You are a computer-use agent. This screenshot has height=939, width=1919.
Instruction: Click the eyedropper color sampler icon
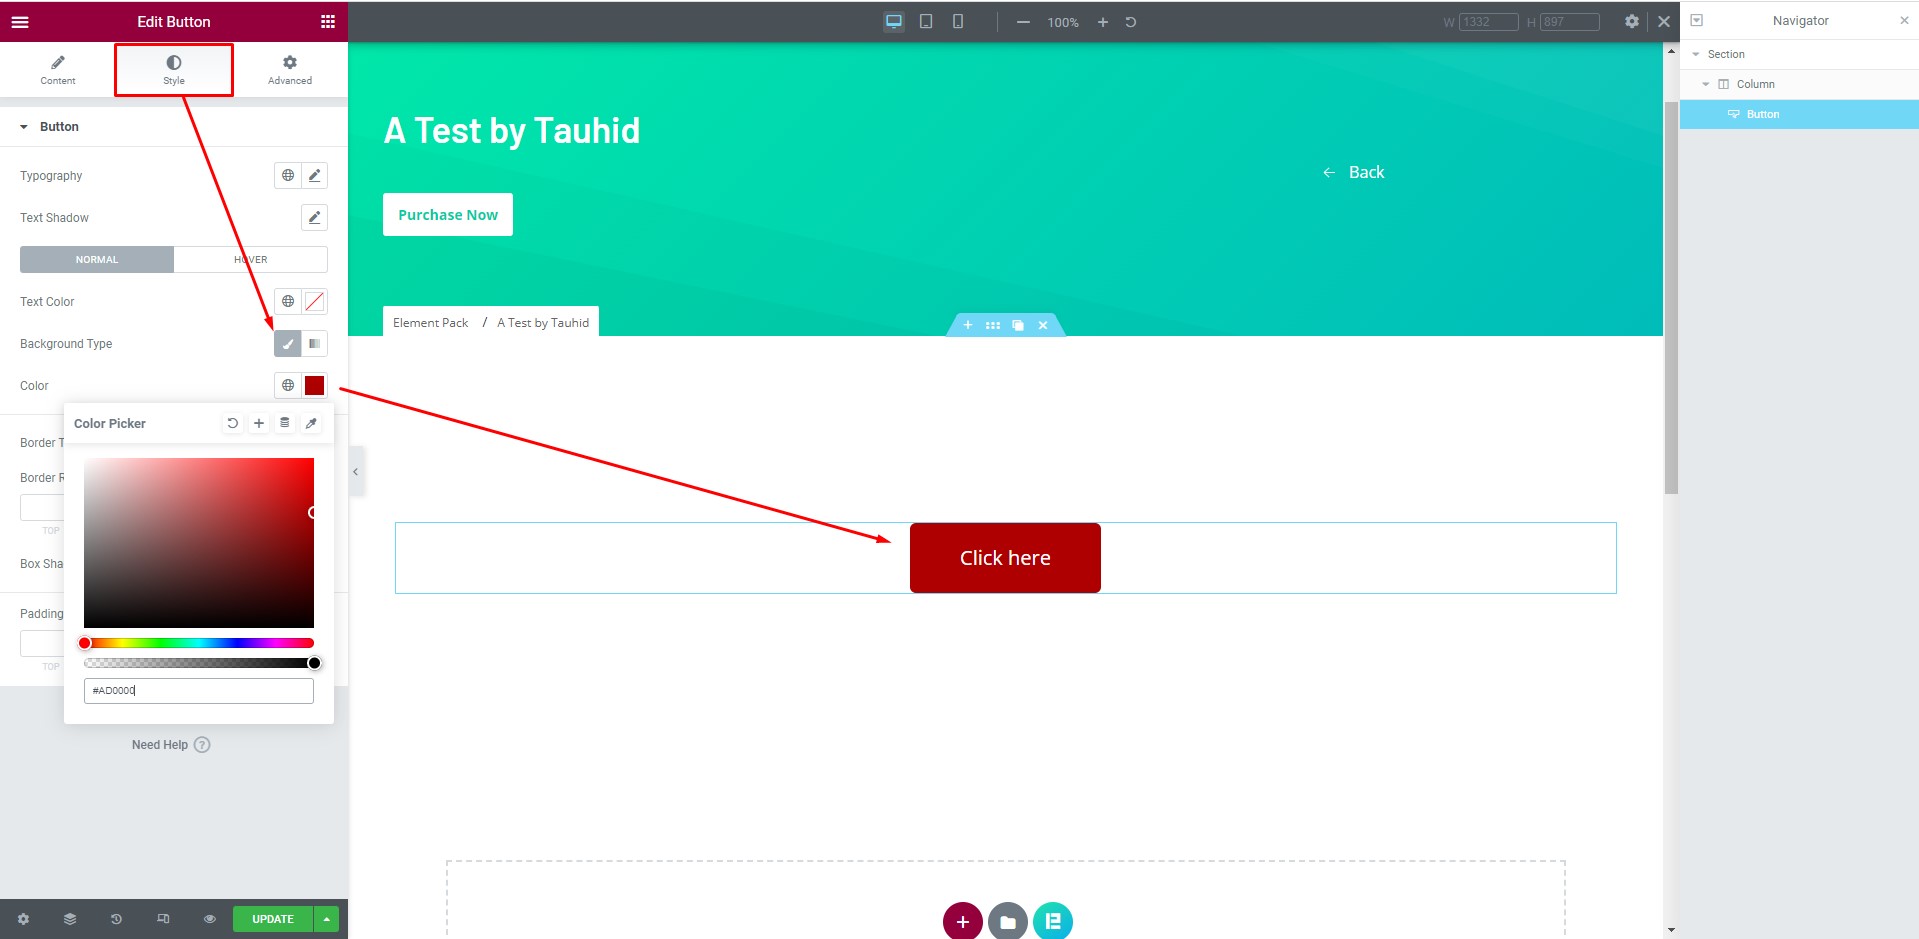311,423
